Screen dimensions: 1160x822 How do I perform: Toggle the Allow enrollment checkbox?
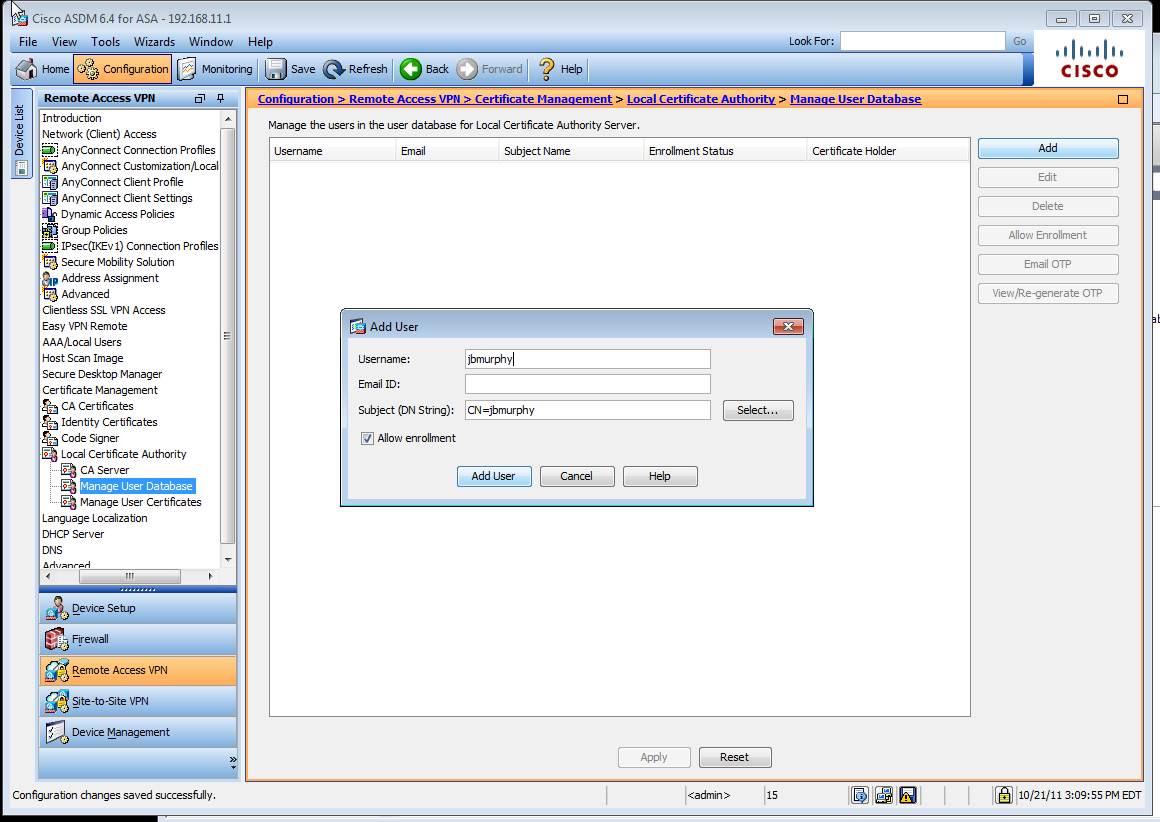coord(367,438)
